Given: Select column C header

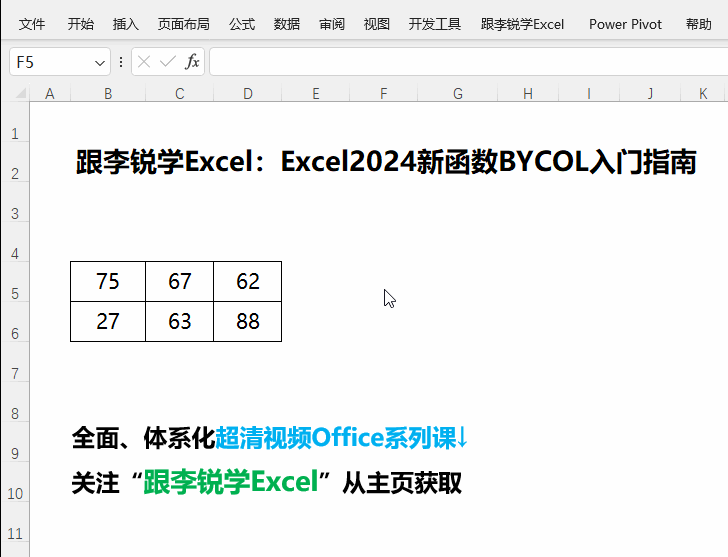Looking at the screenshot, I should click(180, 93).
